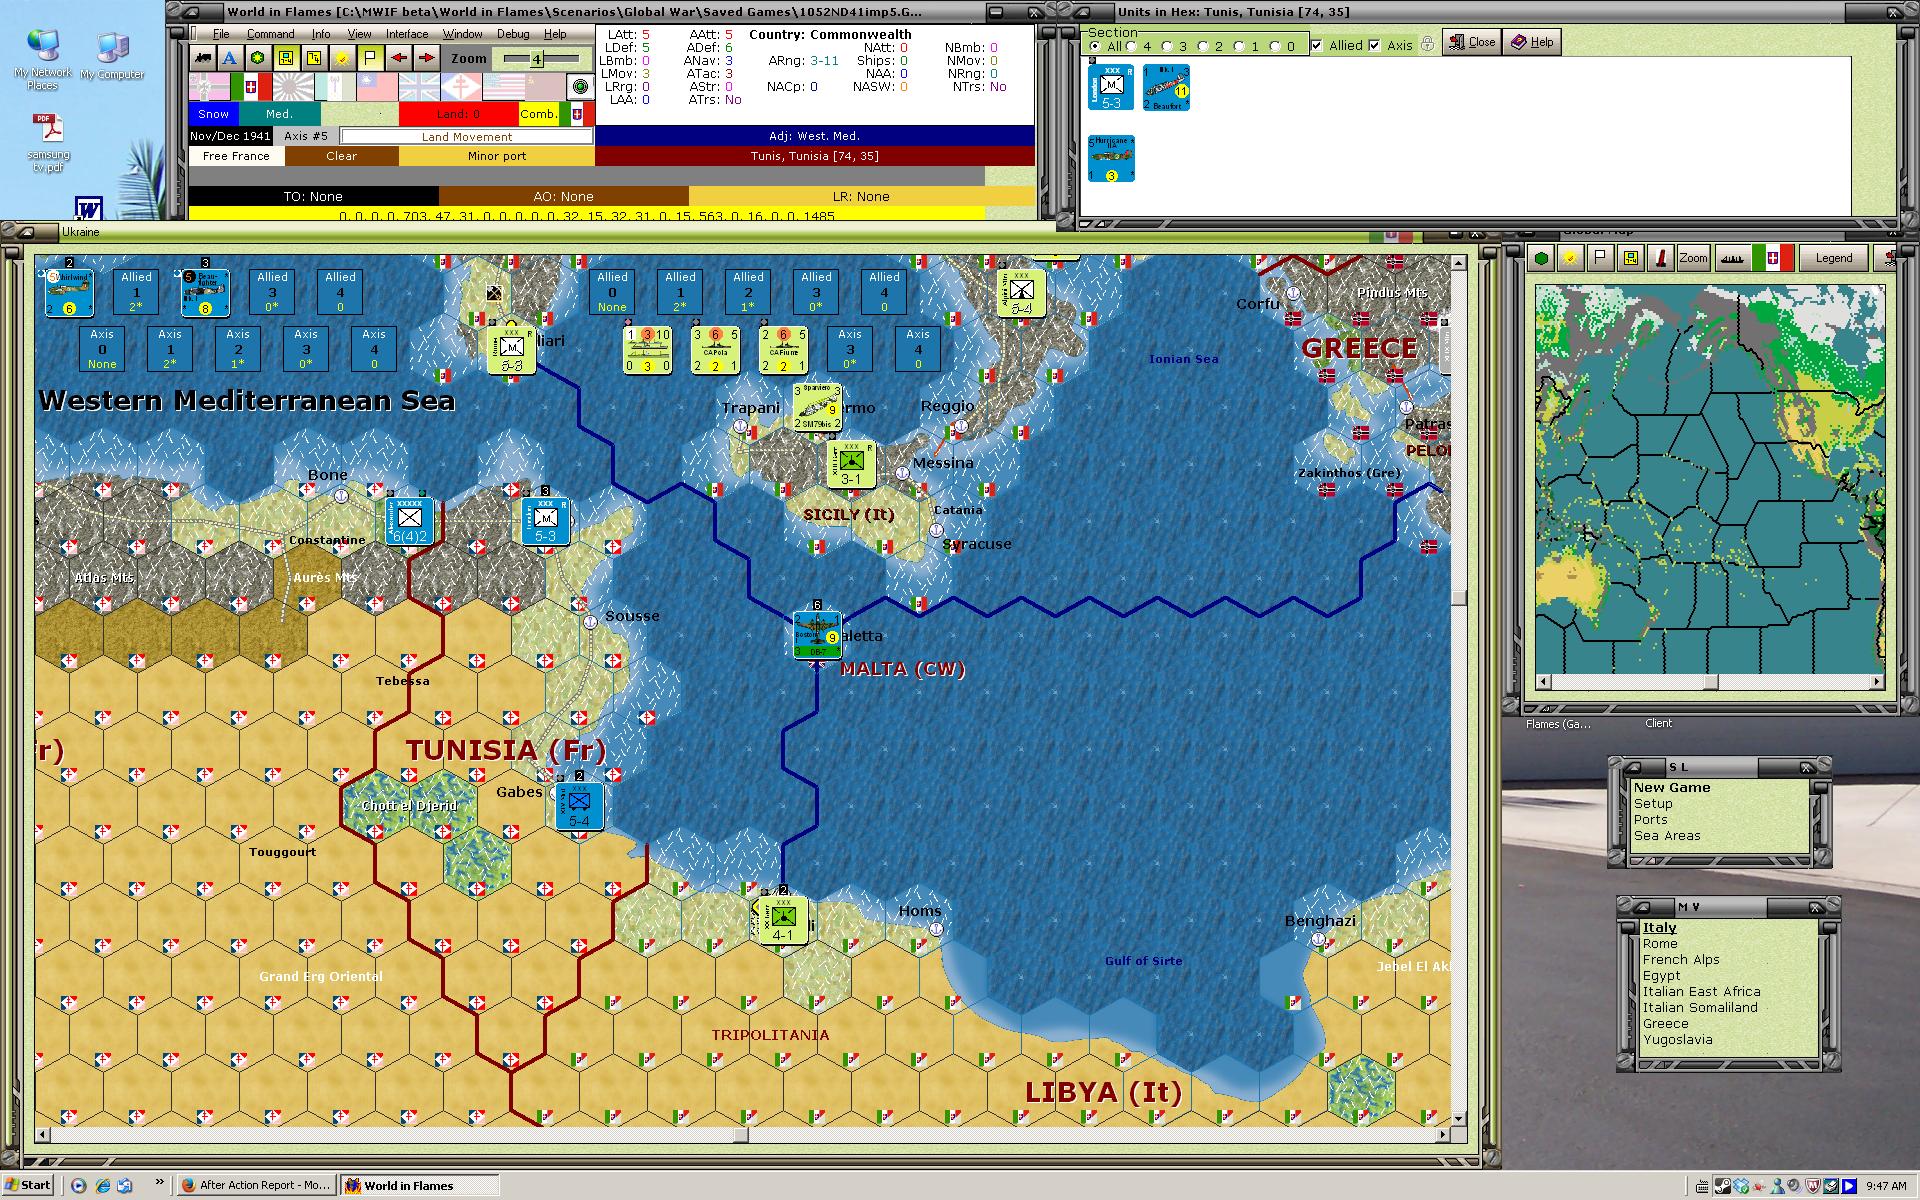Viewport: 1920px width, 1200px height.
Task: Select Sea Areas in S L list
Action: coord(1667,836)
